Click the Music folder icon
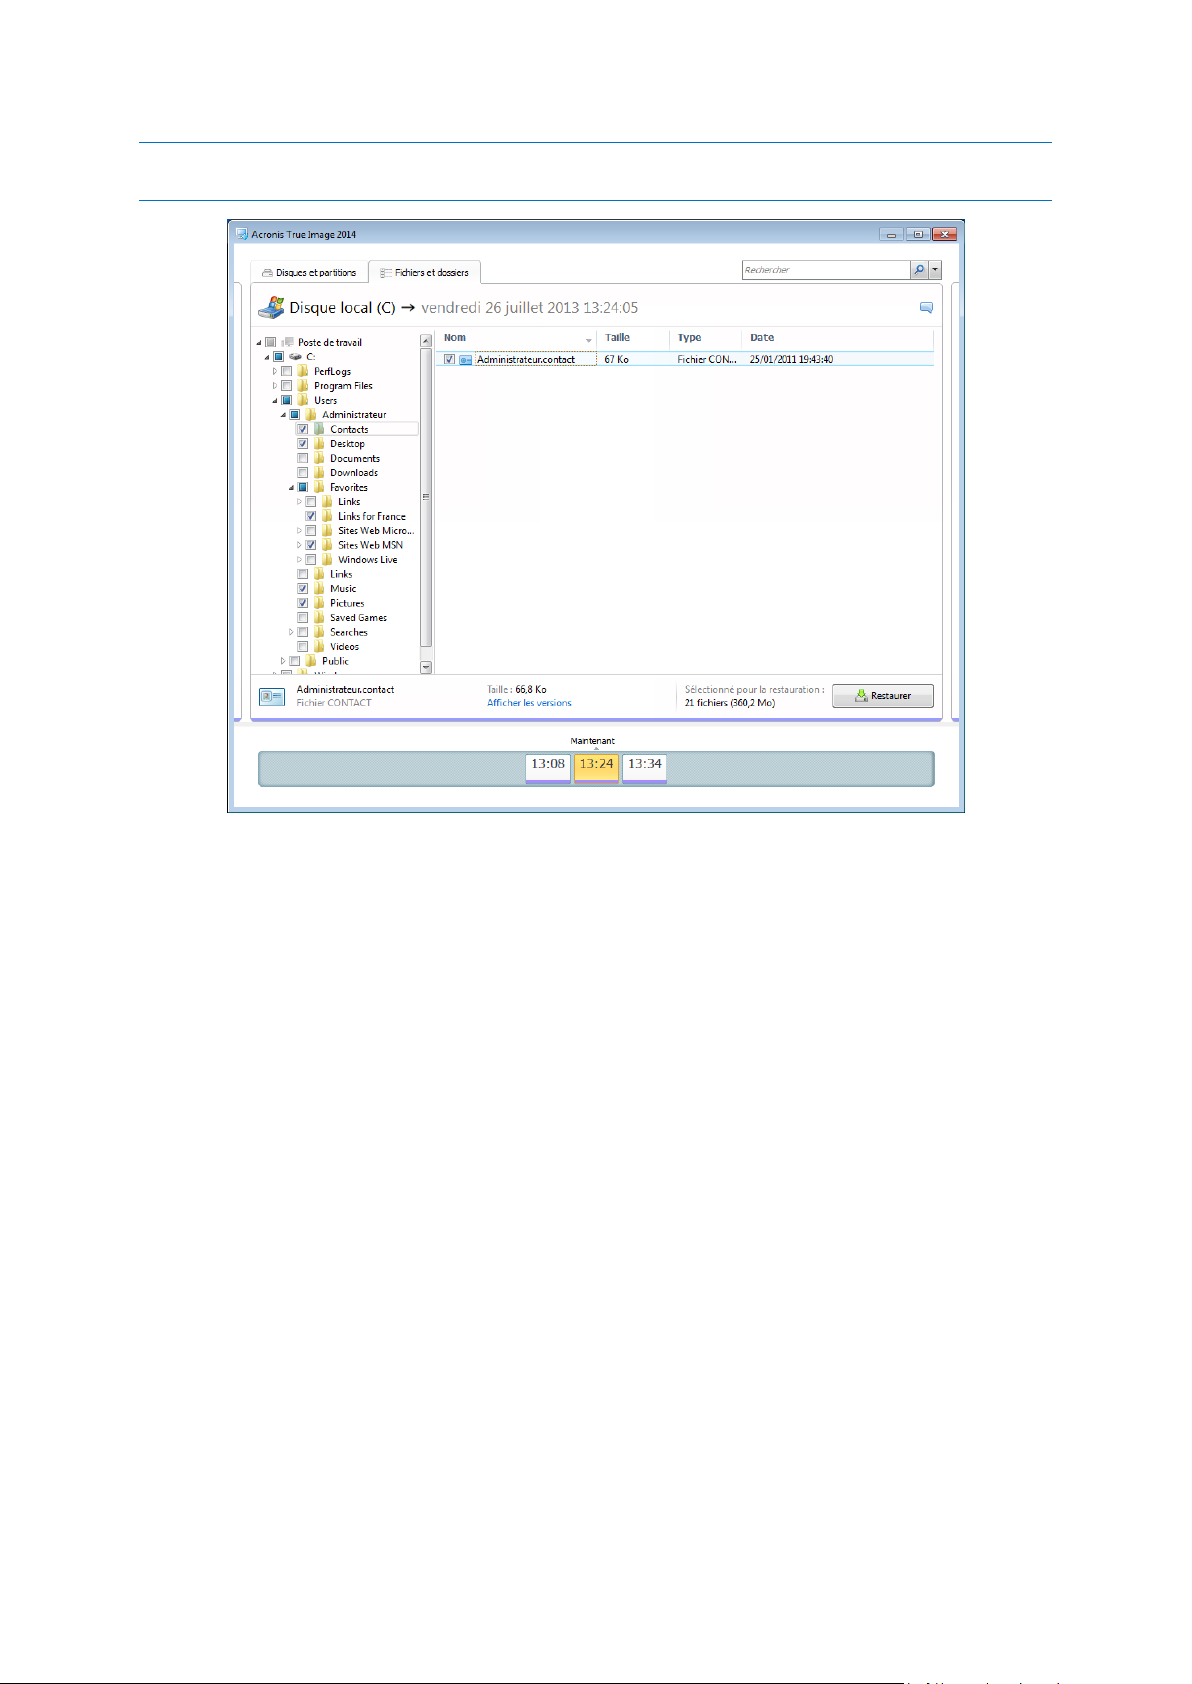The image size is (1192, 1684). (319, 589)
